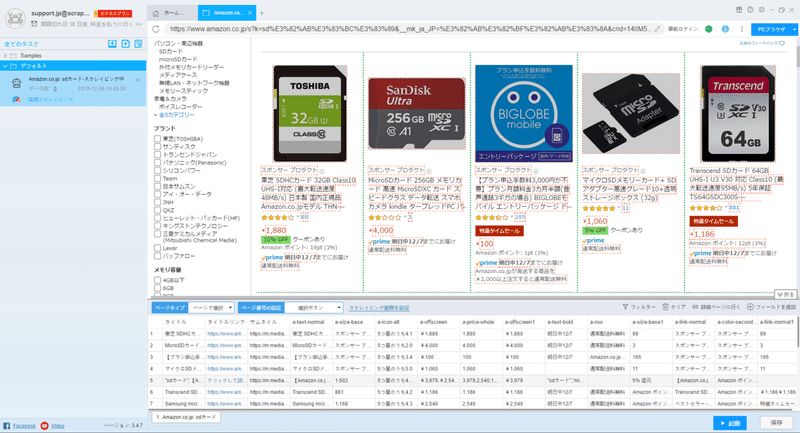Click the ページ番号の設定 tab label
800x433 pixels.
(x=261, y=308)
